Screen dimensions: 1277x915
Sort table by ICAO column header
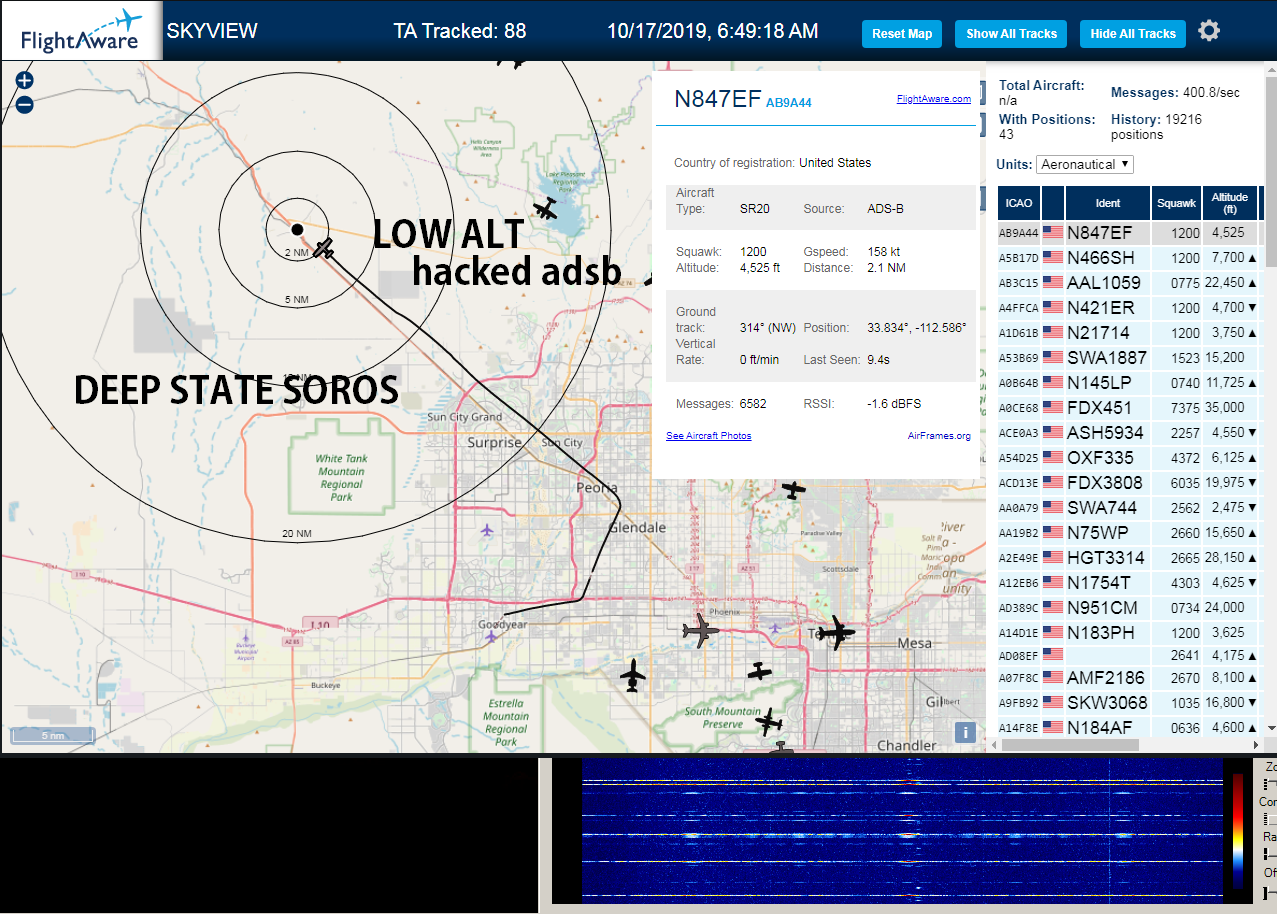1019,203
